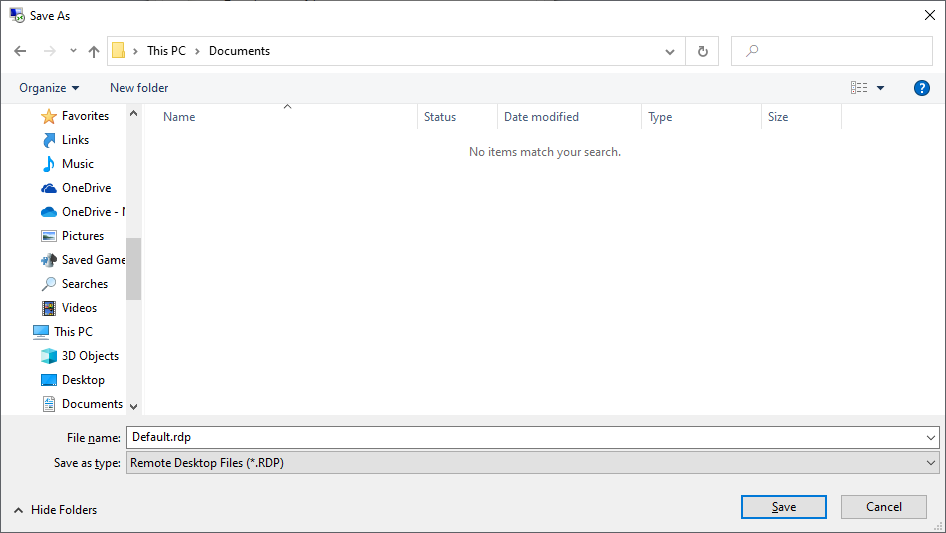Open Music in the navigation pane
The height and width of the screenshot is (533, 946).
tap(78, 164)
